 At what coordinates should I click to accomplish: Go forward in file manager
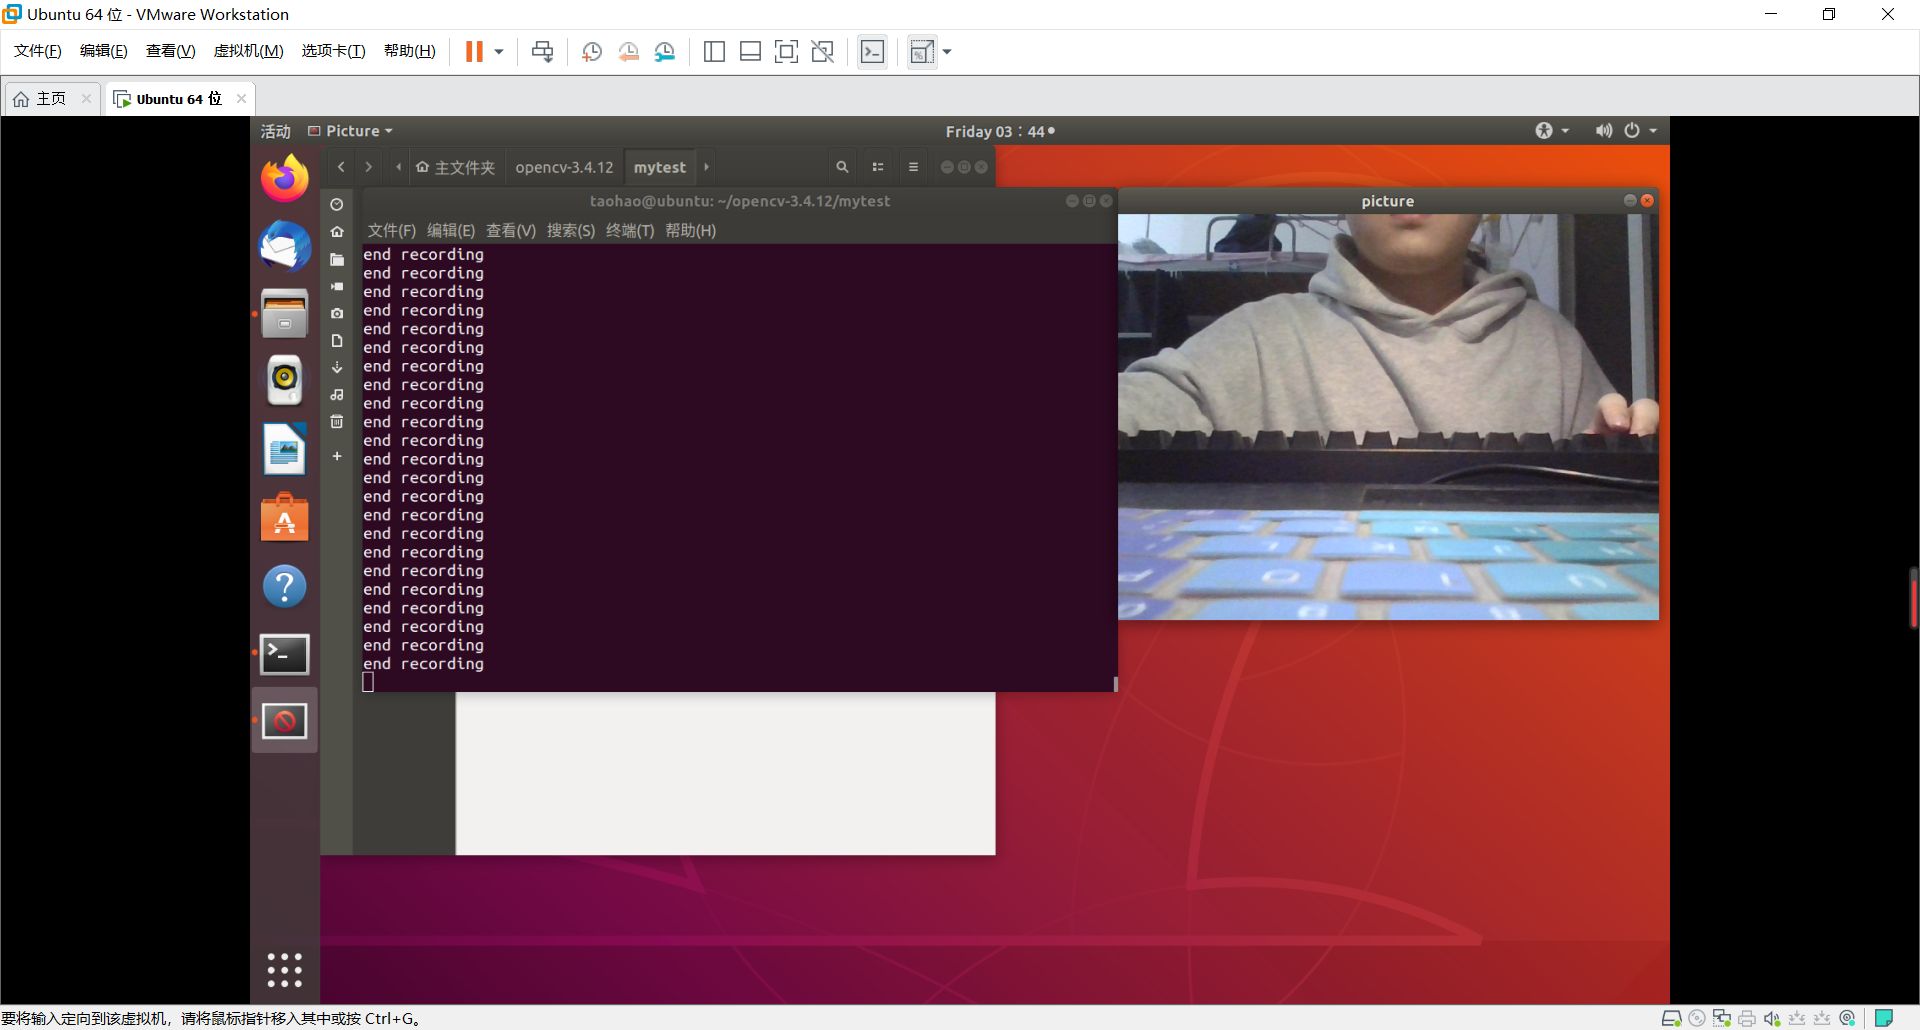tap(368, 167)
